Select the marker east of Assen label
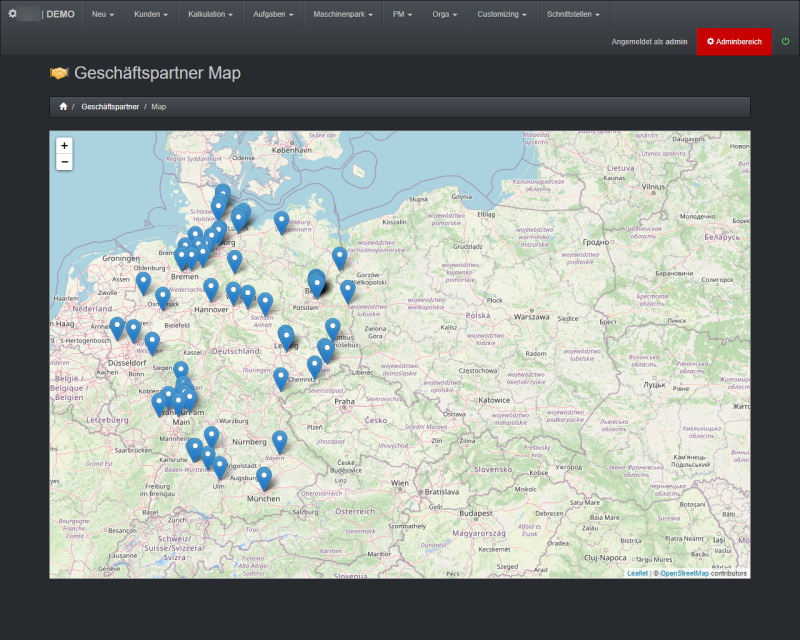 tap(143, 283)
